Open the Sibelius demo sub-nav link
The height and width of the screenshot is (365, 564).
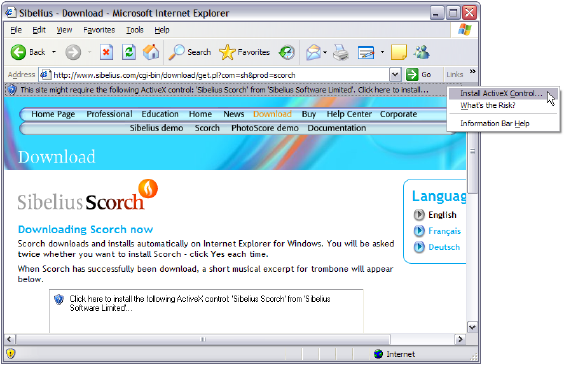point(156,128)
